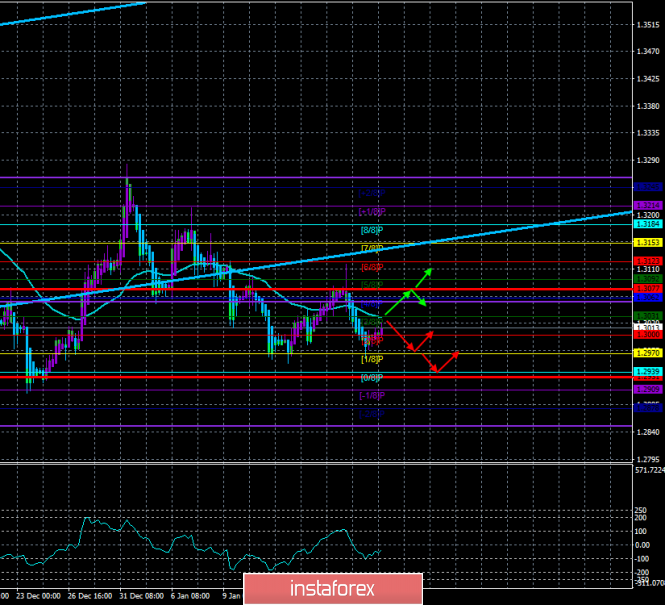Click the 9 Jan date label
Image resolution: width=665 pixels, height=605 pixels.
tap(232, 596)
